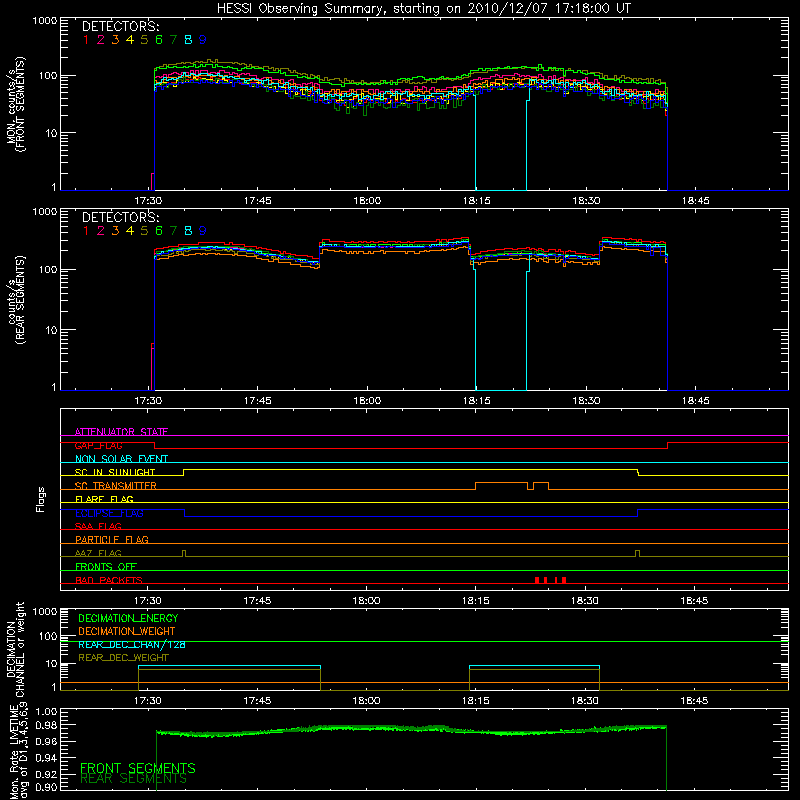Viewport: 800px width, 800px height.
Task: Click detector 7 legend in rear segments panel
Action: pyautogui.click(x=173, y=231)
